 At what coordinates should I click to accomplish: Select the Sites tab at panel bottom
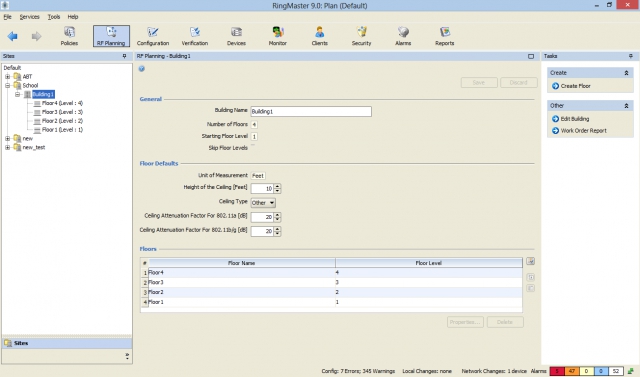coord(67,344)
